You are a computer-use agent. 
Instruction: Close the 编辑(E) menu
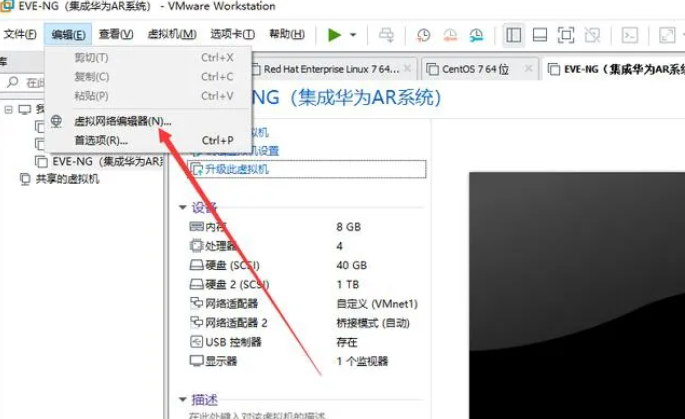point(68,34)
